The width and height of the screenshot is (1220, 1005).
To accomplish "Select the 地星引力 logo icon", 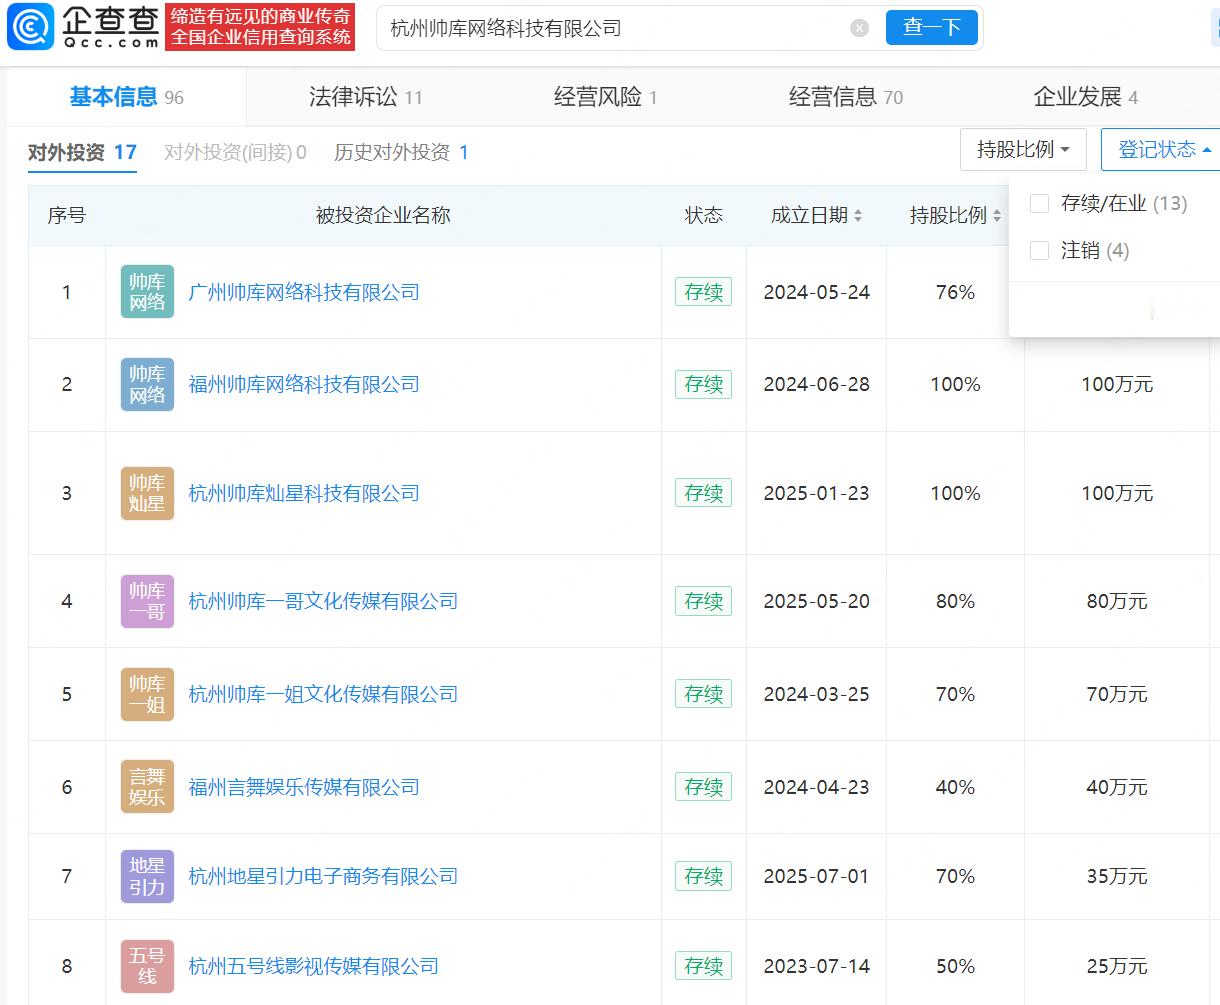I will pyautogui.click(x=146, y=876).
